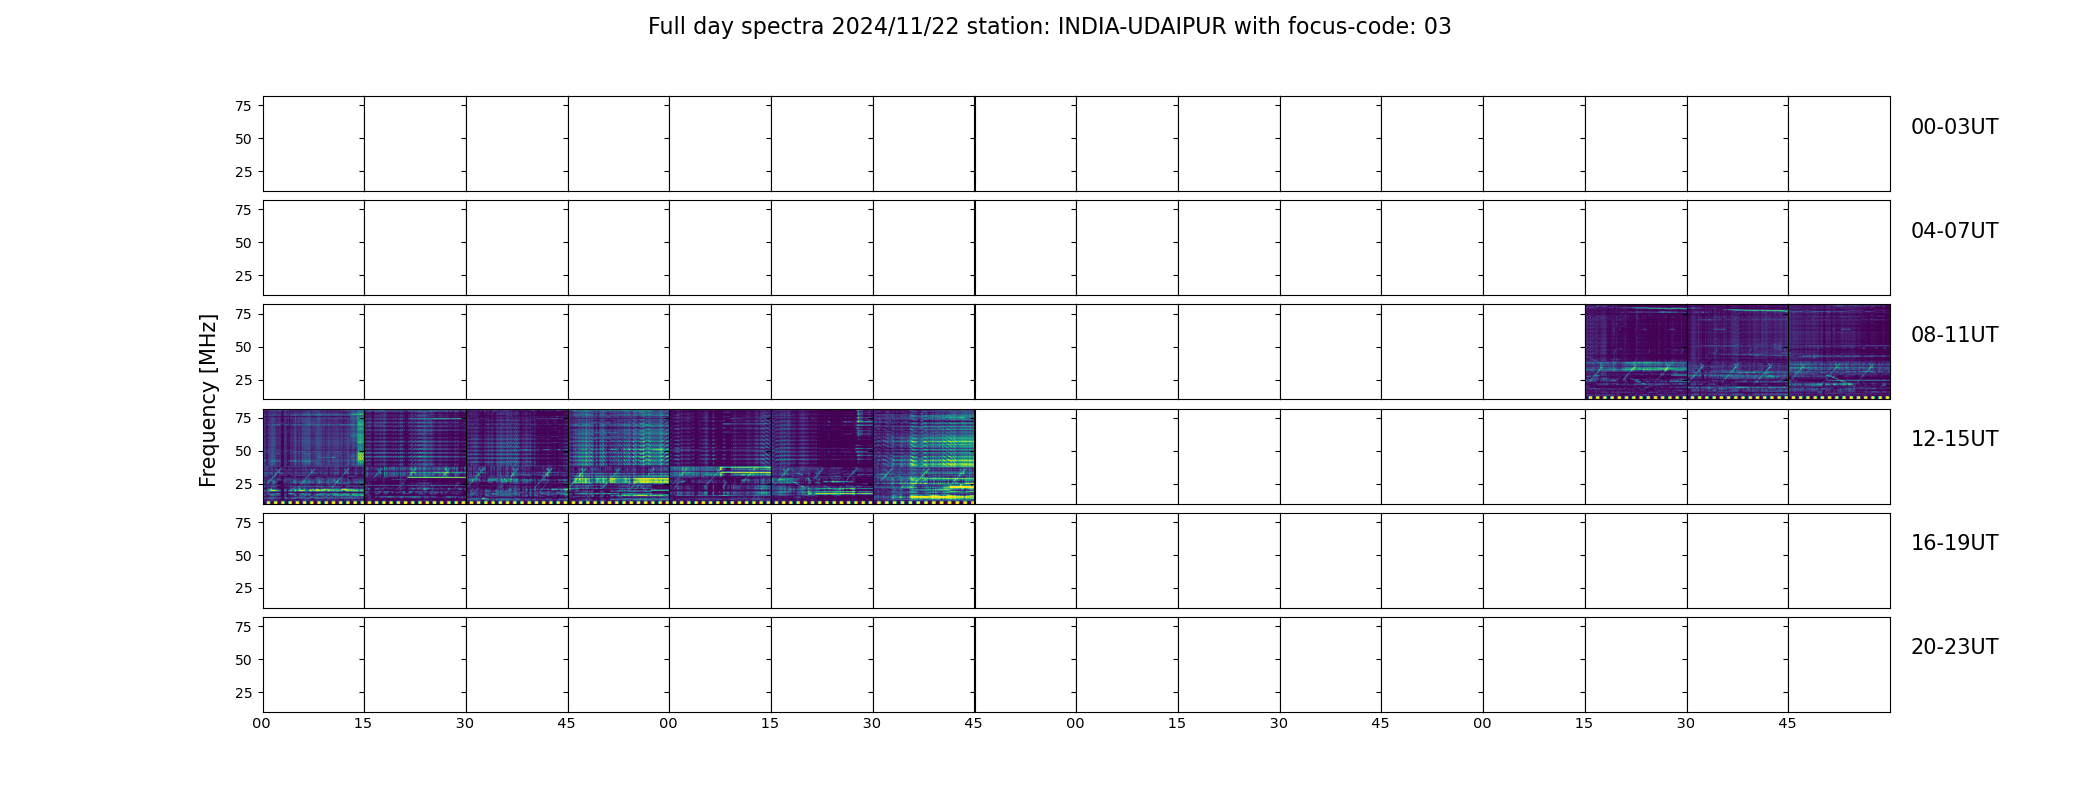Click the 'Frequency [MHz]' axis label
This screenshot has height=800, width=2100.
208,400
